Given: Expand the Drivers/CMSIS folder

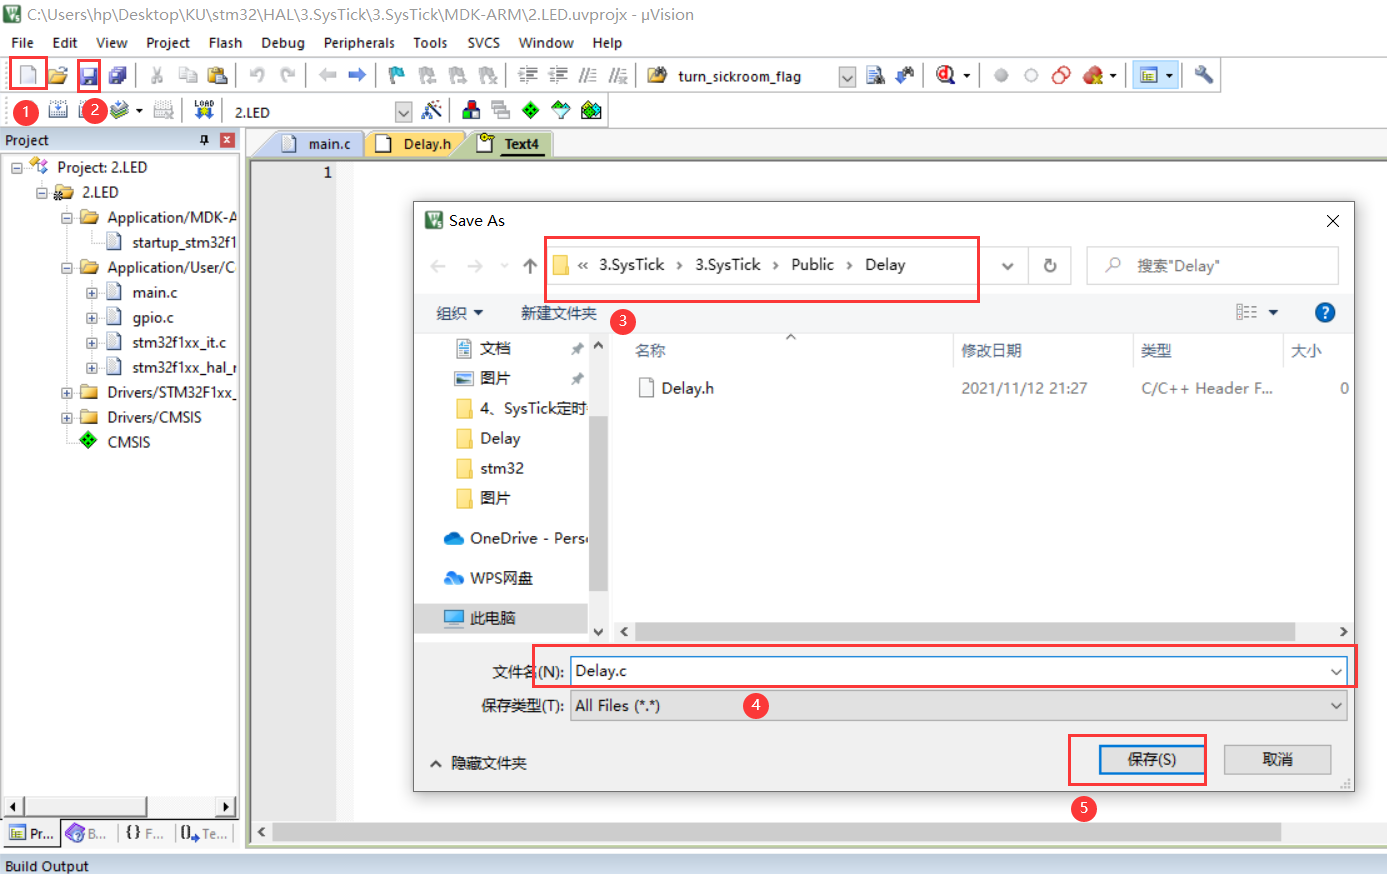Looking at the screenshot, I should click(x=67, y=418).
